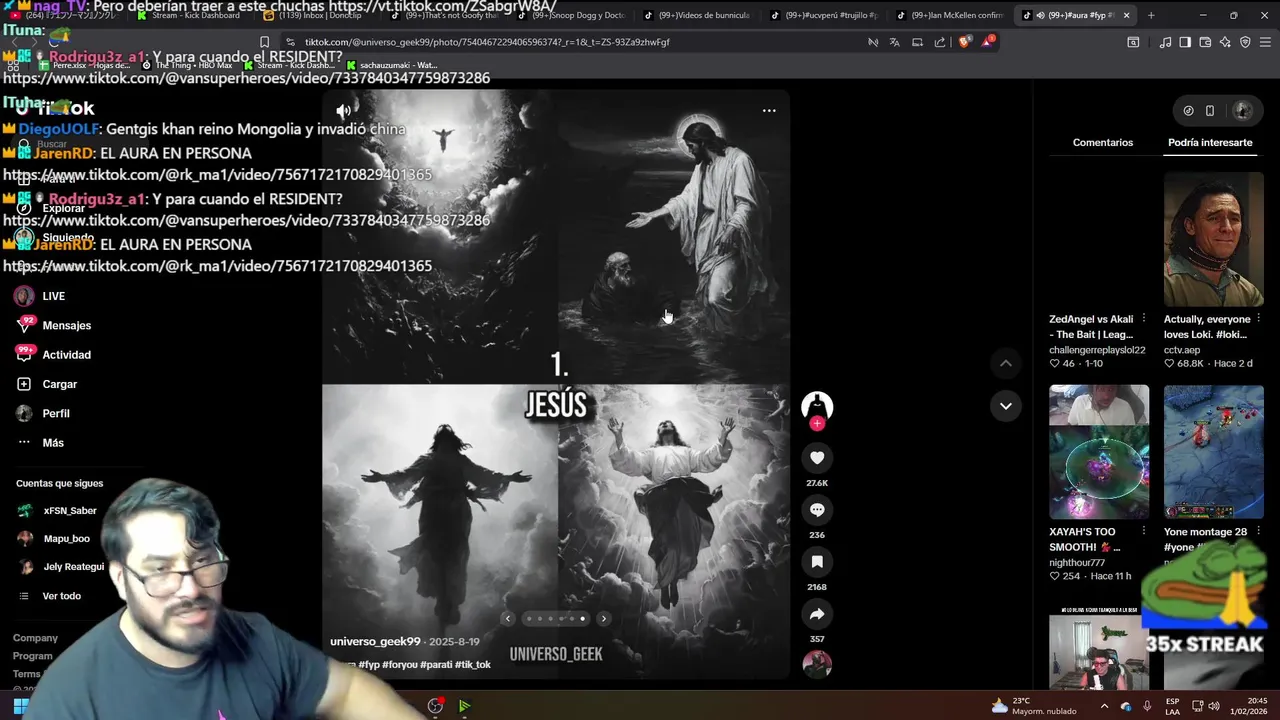Open the Brave wallet icon

[x=1205, y=42]
